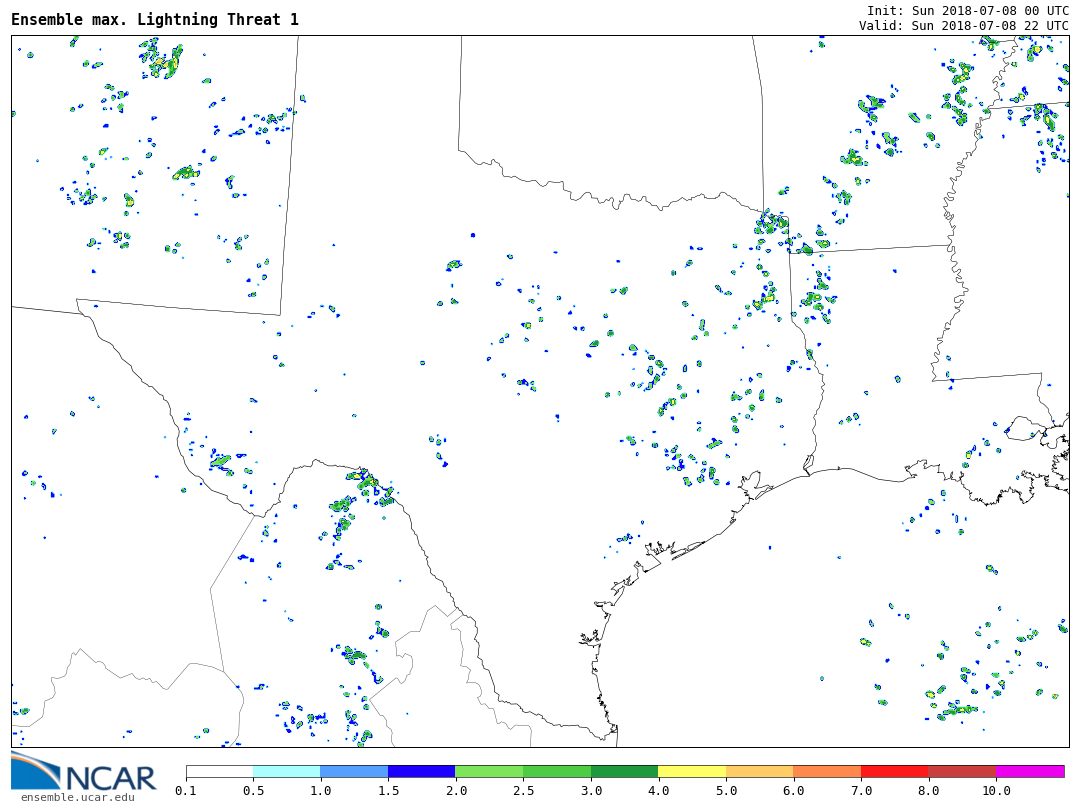
Task: Open the ensemble.ucar.edu link text
Action: 77,798
